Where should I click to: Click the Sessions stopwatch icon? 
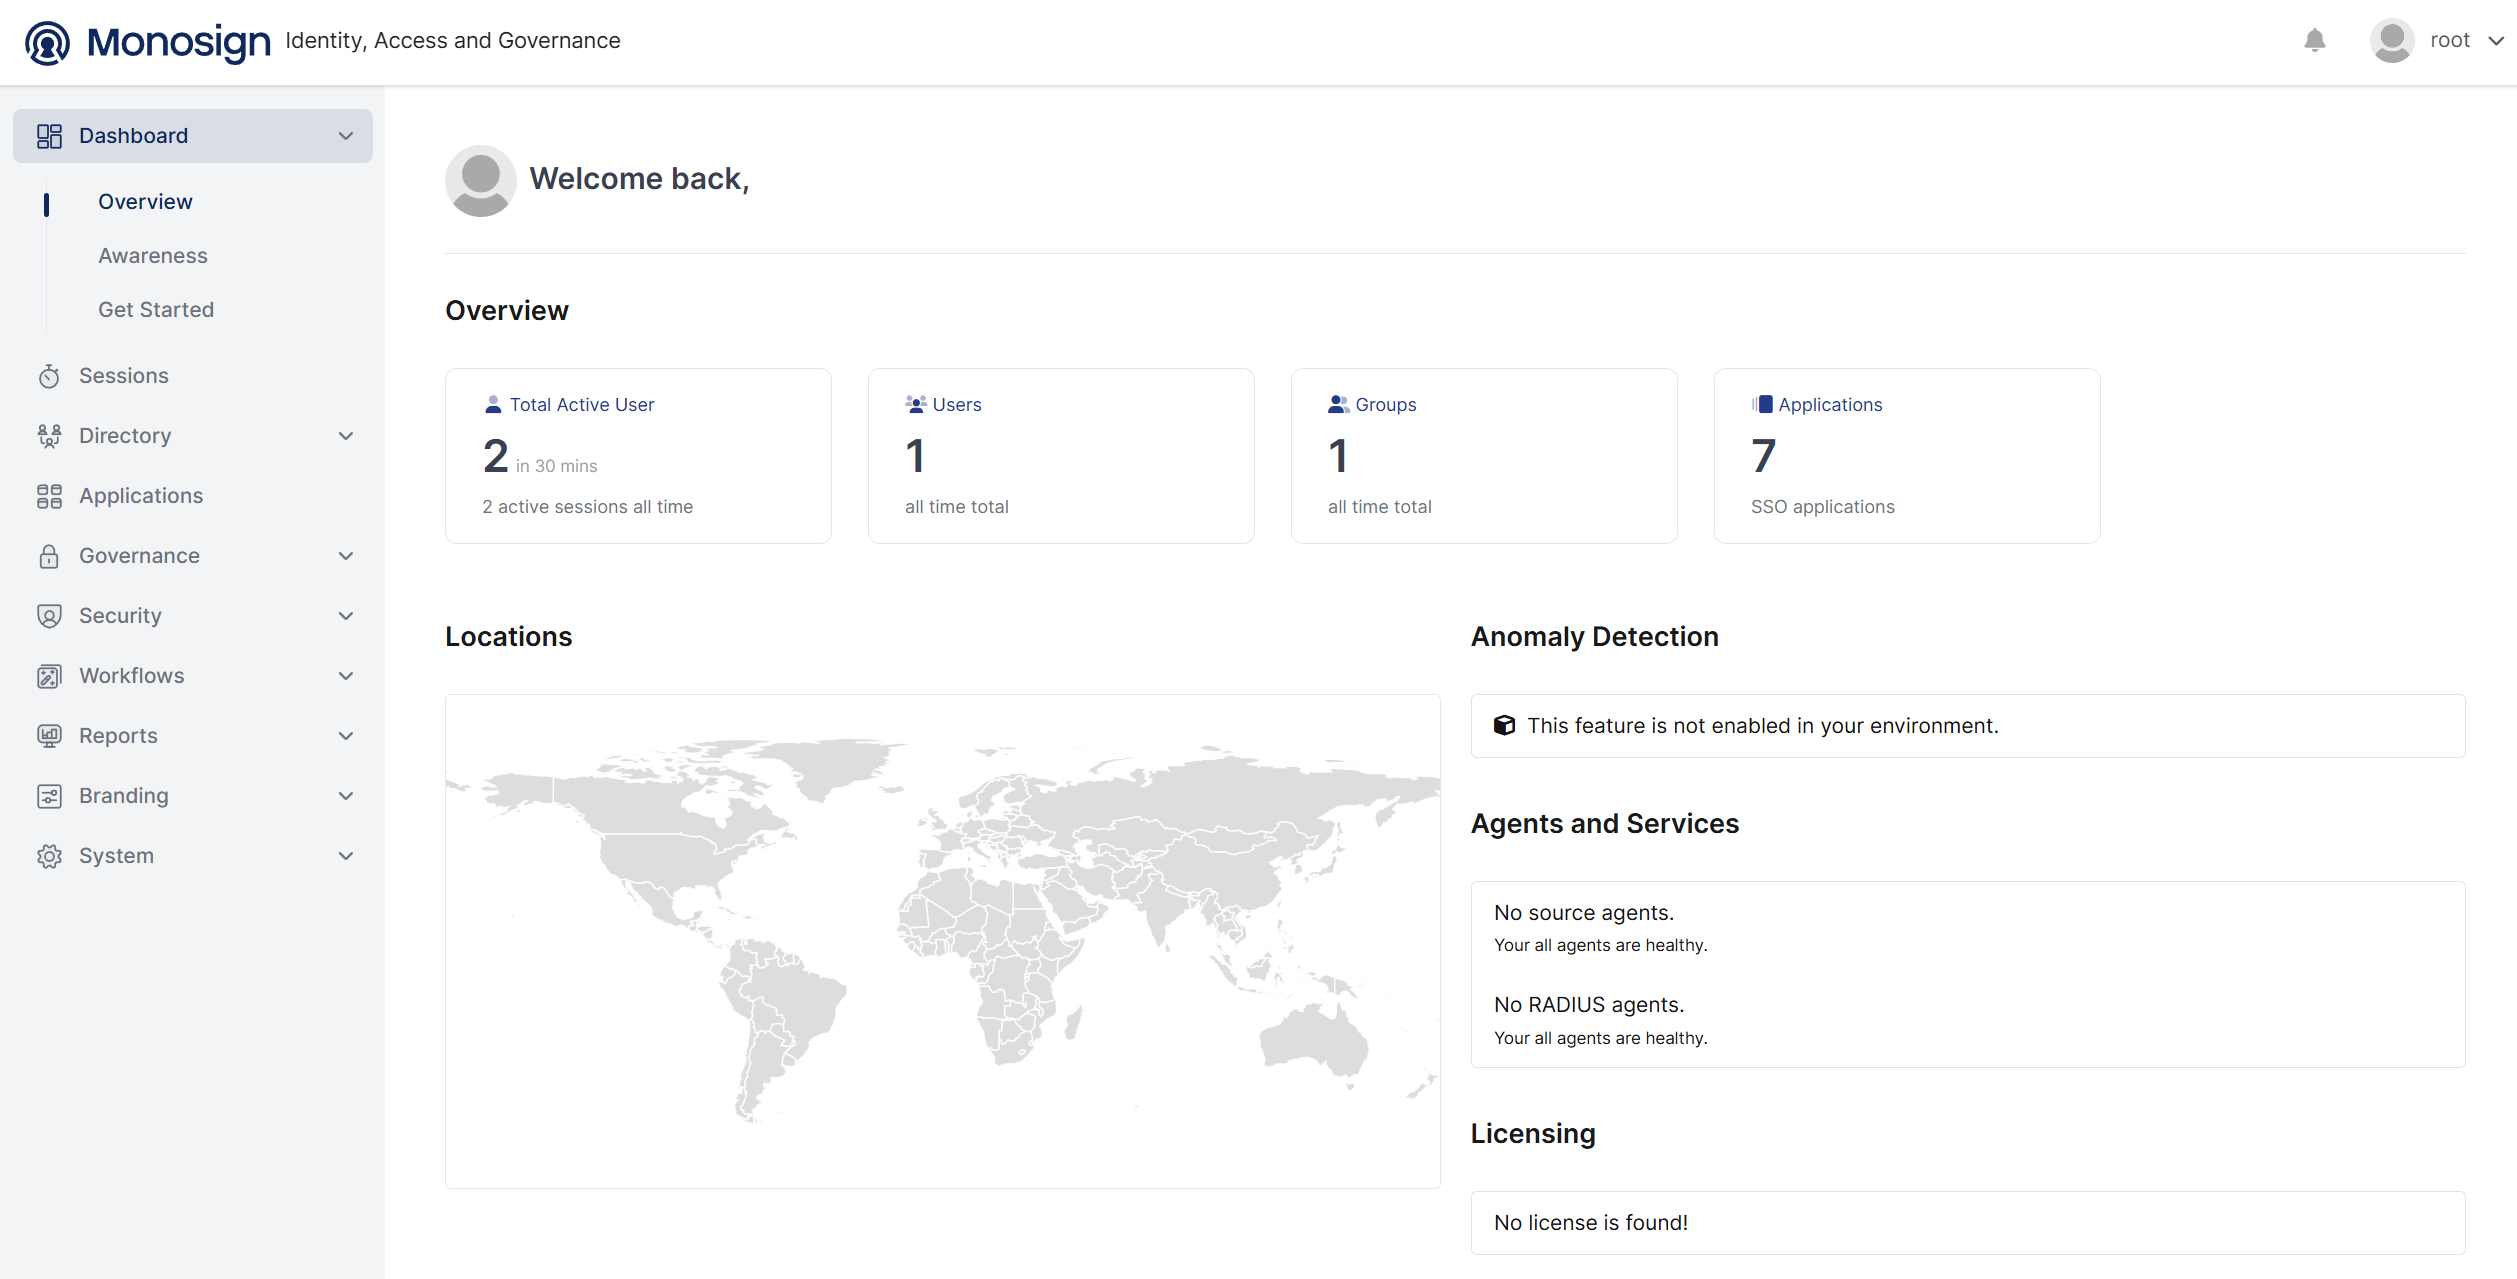point(49,376)
